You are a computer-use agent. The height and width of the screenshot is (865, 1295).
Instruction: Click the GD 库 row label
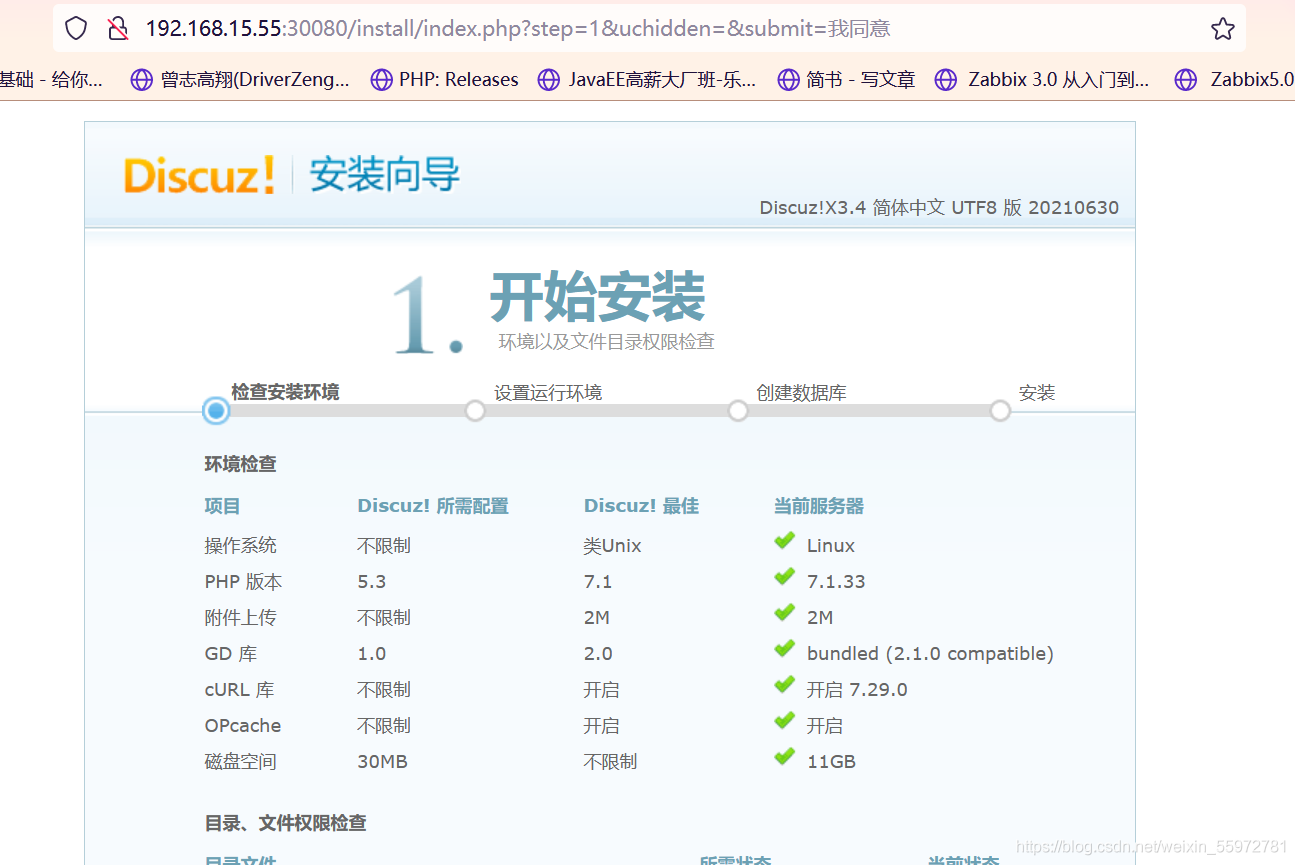tap(230, 654)
